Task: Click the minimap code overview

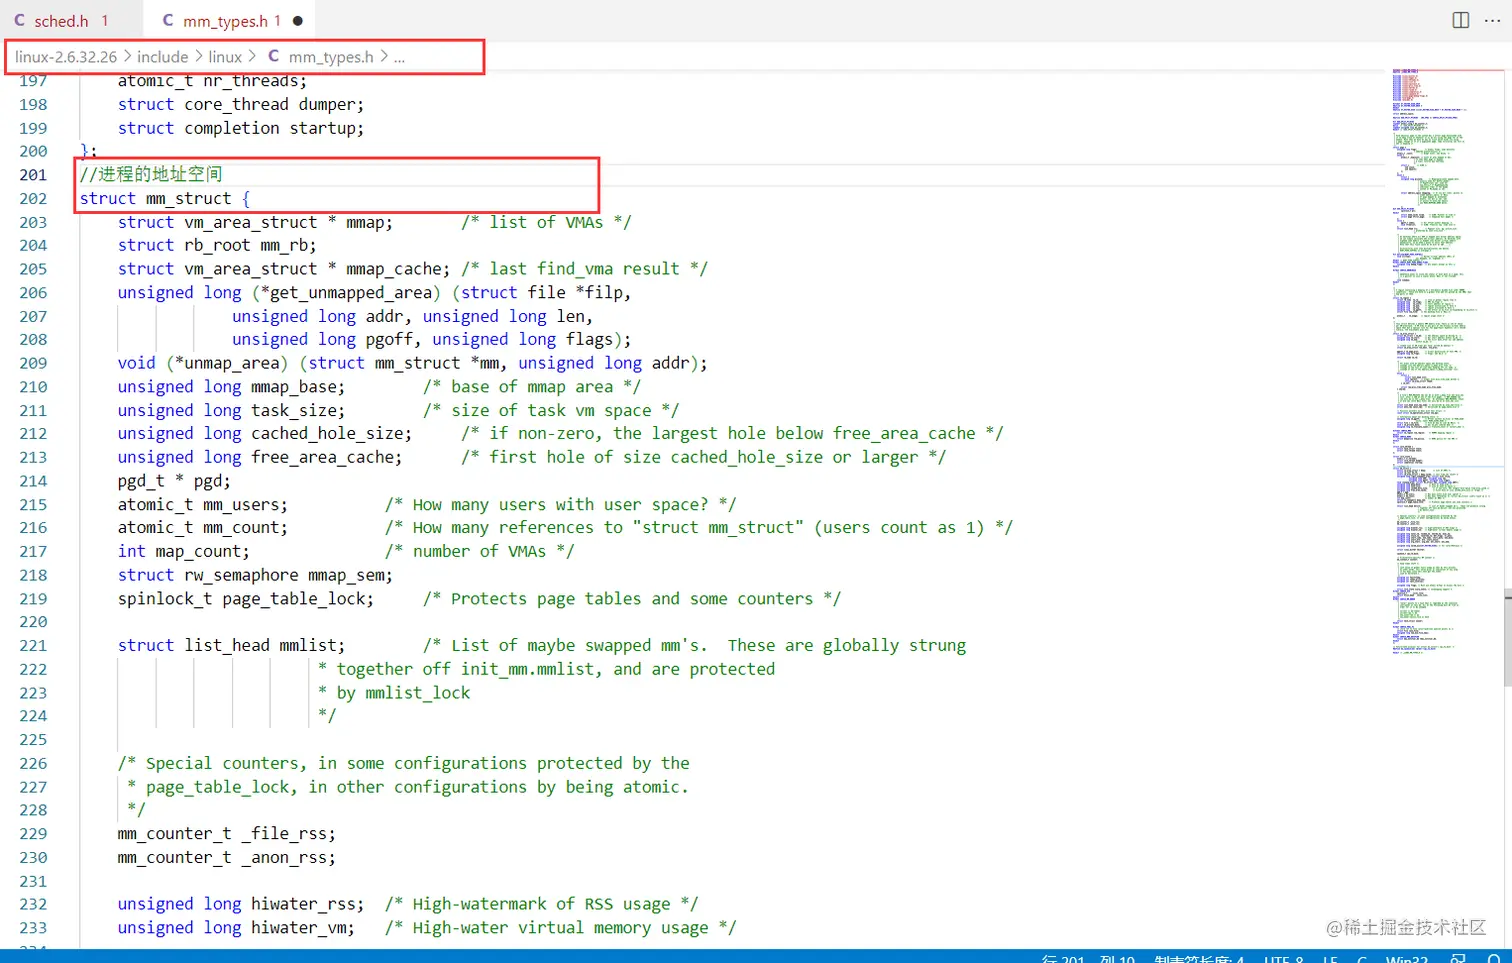Action: coord(1440,360)
